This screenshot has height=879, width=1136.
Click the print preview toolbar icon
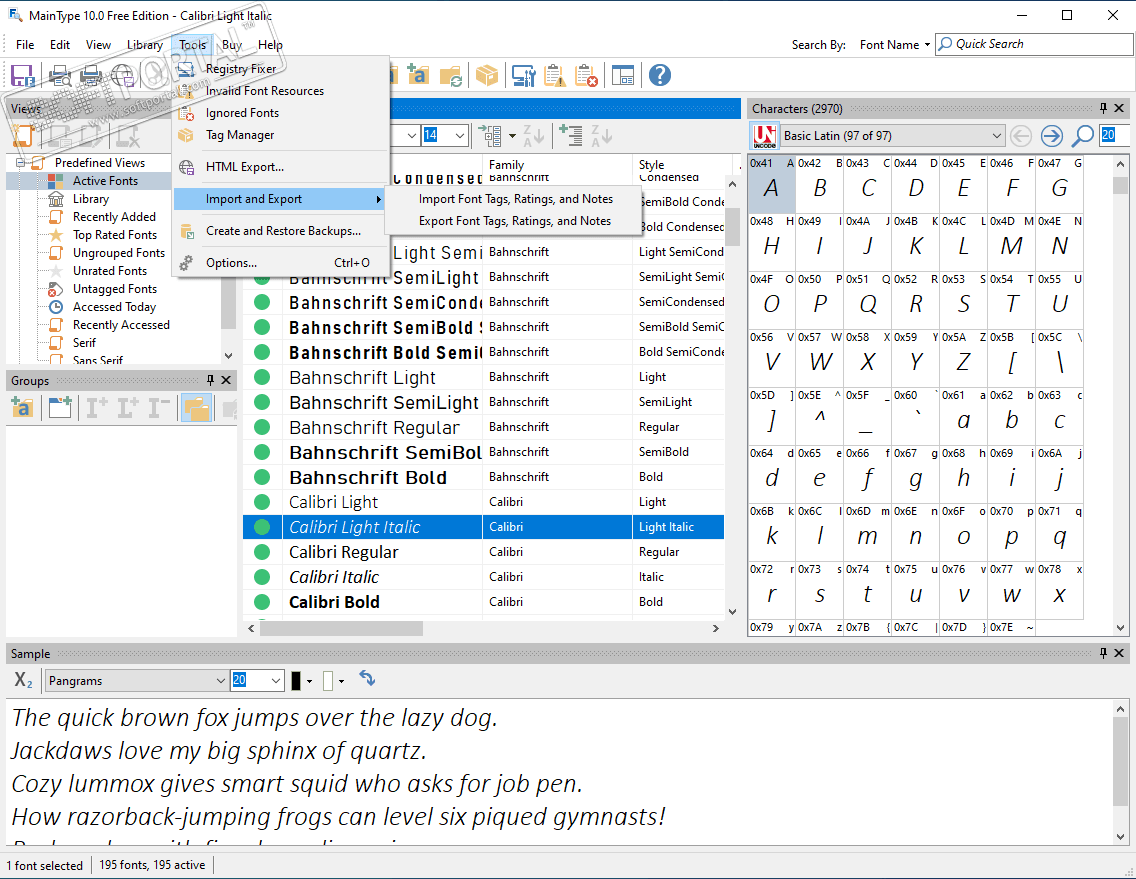coord(60,75)
